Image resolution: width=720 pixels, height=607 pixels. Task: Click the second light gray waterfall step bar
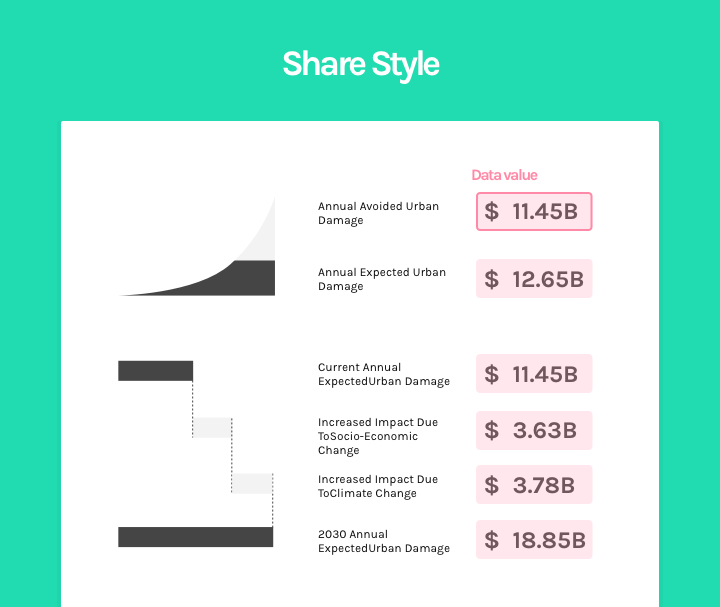[252, 483]
